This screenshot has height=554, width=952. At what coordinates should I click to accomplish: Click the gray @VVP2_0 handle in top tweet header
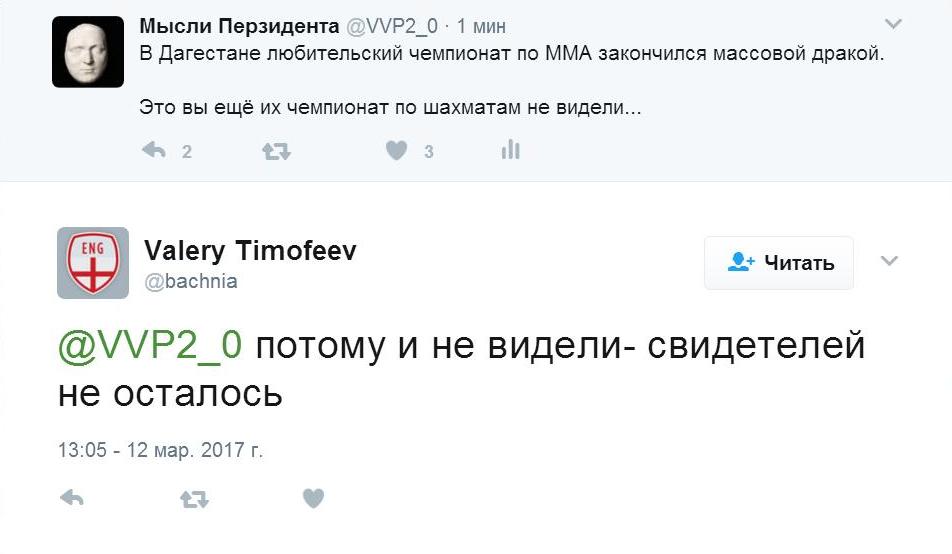point(392,27)
